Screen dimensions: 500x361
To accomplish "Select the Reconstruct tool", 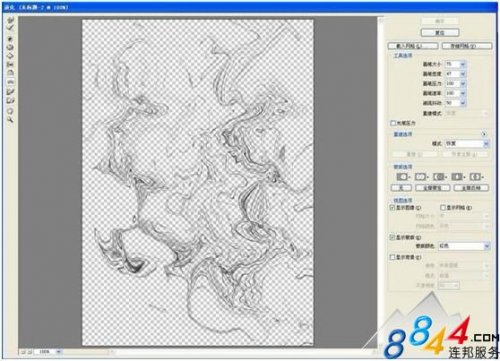I will click(11, 29).
